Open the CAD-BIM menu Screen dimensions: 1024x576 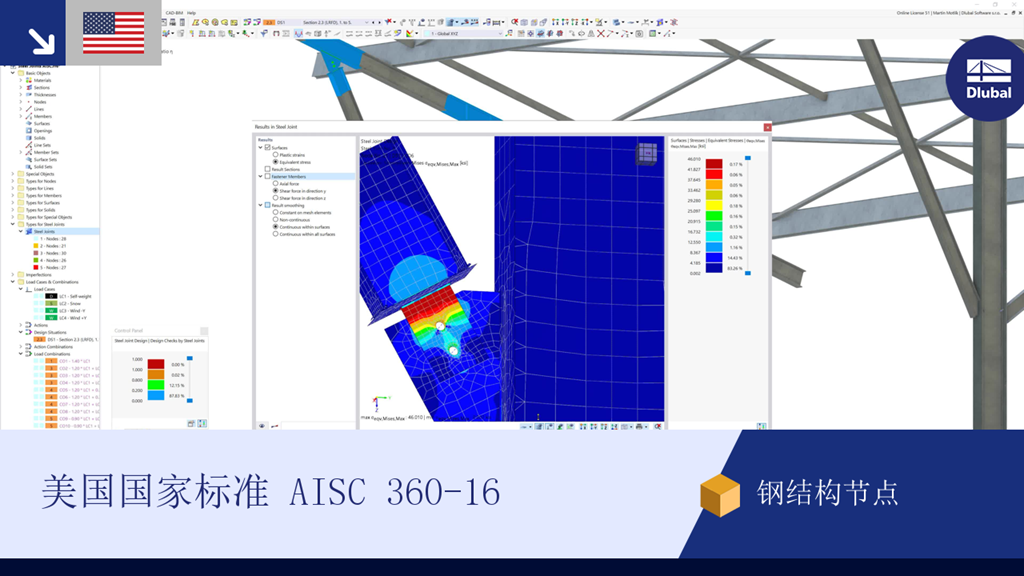pyautogui.click(x=174, y=13)
